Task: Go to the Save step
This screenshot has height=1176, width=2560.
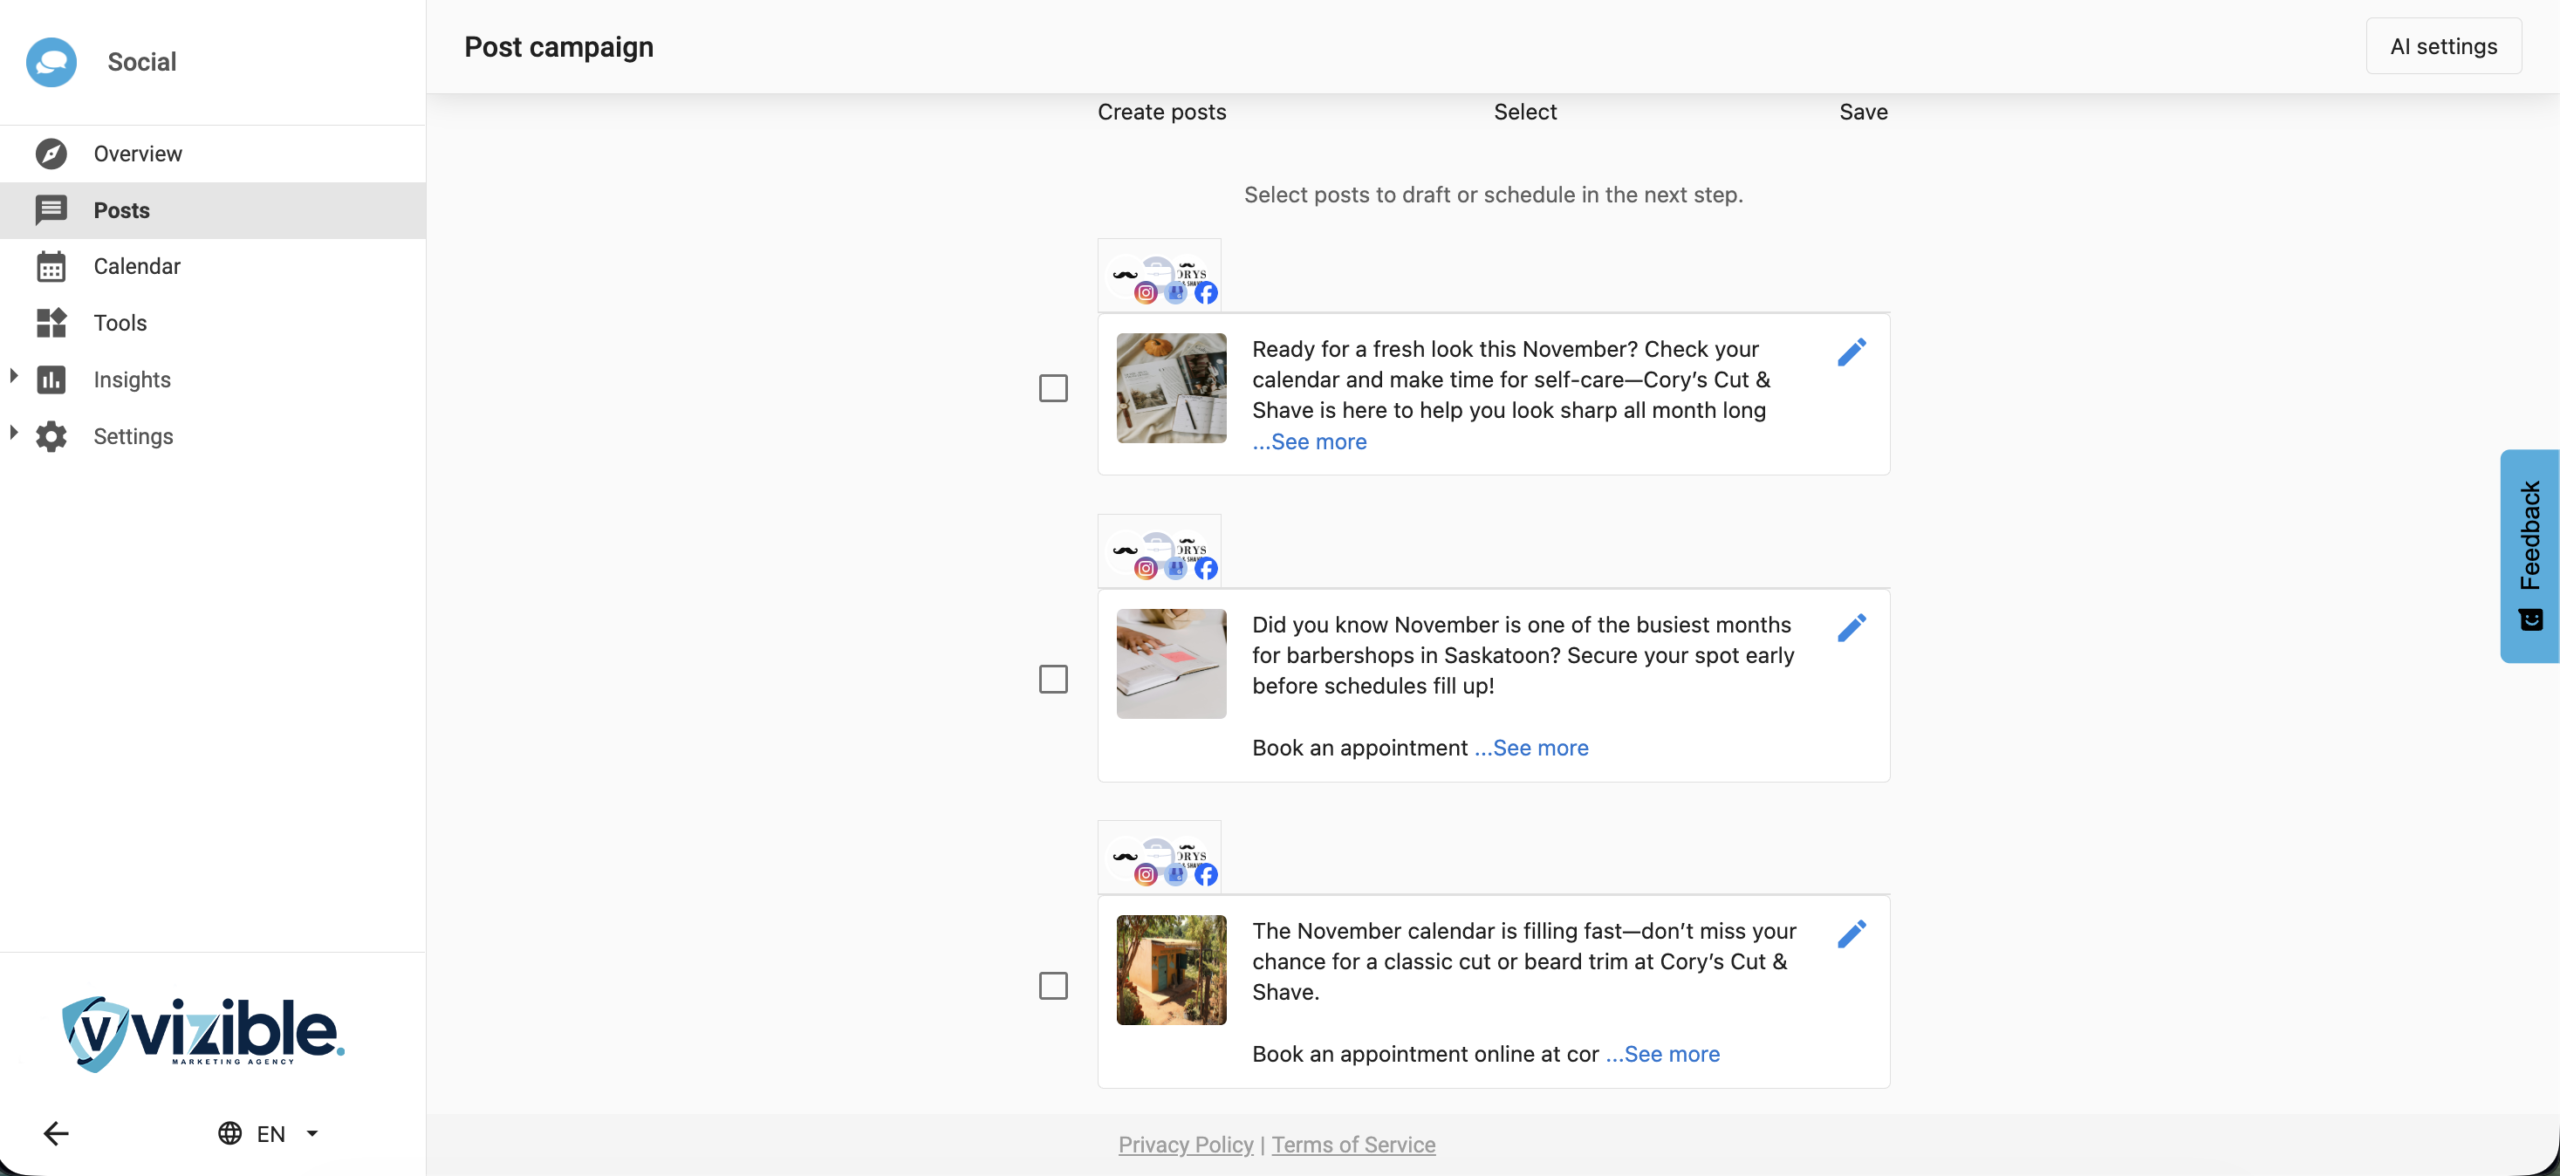Action: pyautogui.click(x=1863, y=112)
